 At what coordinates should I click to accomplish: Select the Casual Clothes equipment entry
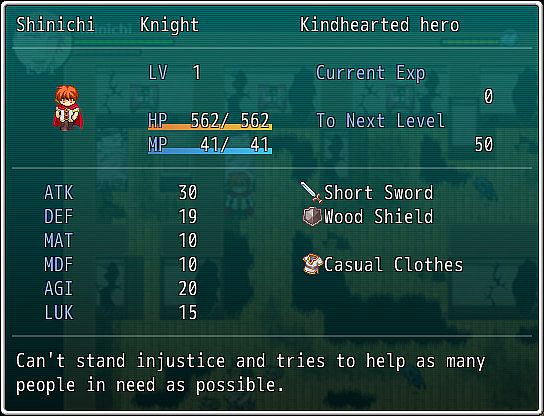tap(383, 264)
